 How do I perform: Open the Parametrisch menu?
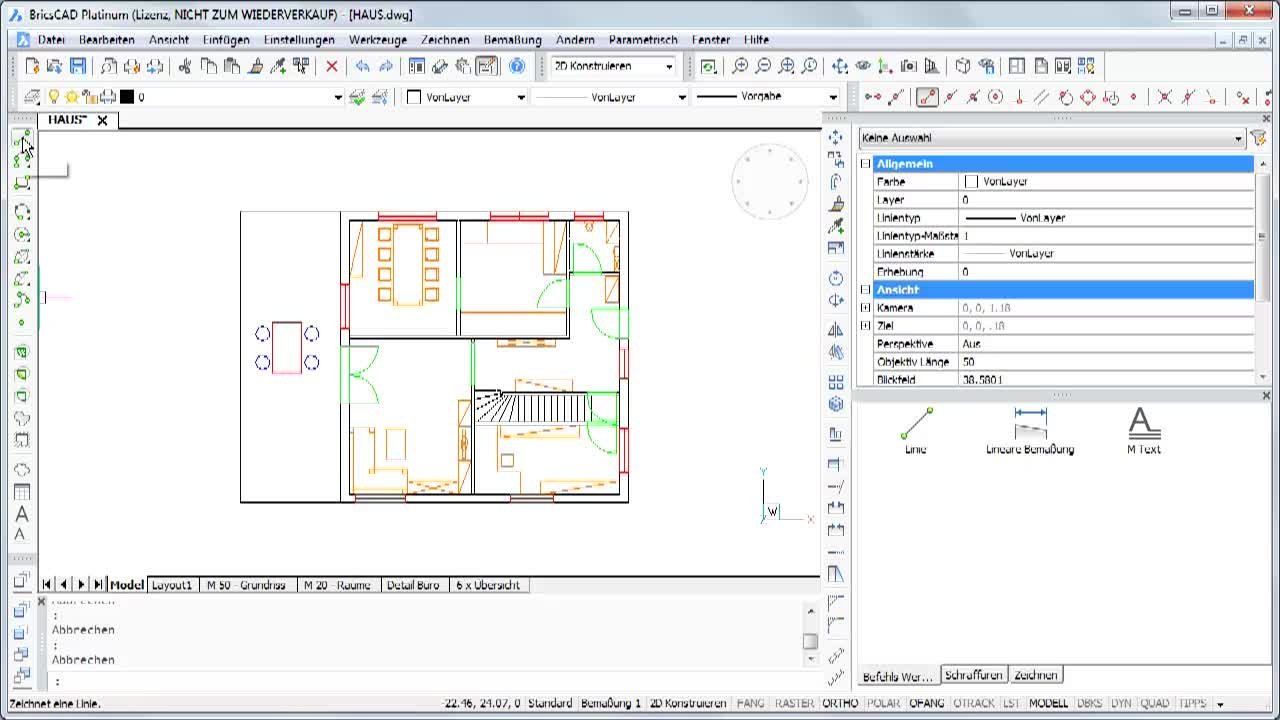pyautogui.click(x=643, y=40)
